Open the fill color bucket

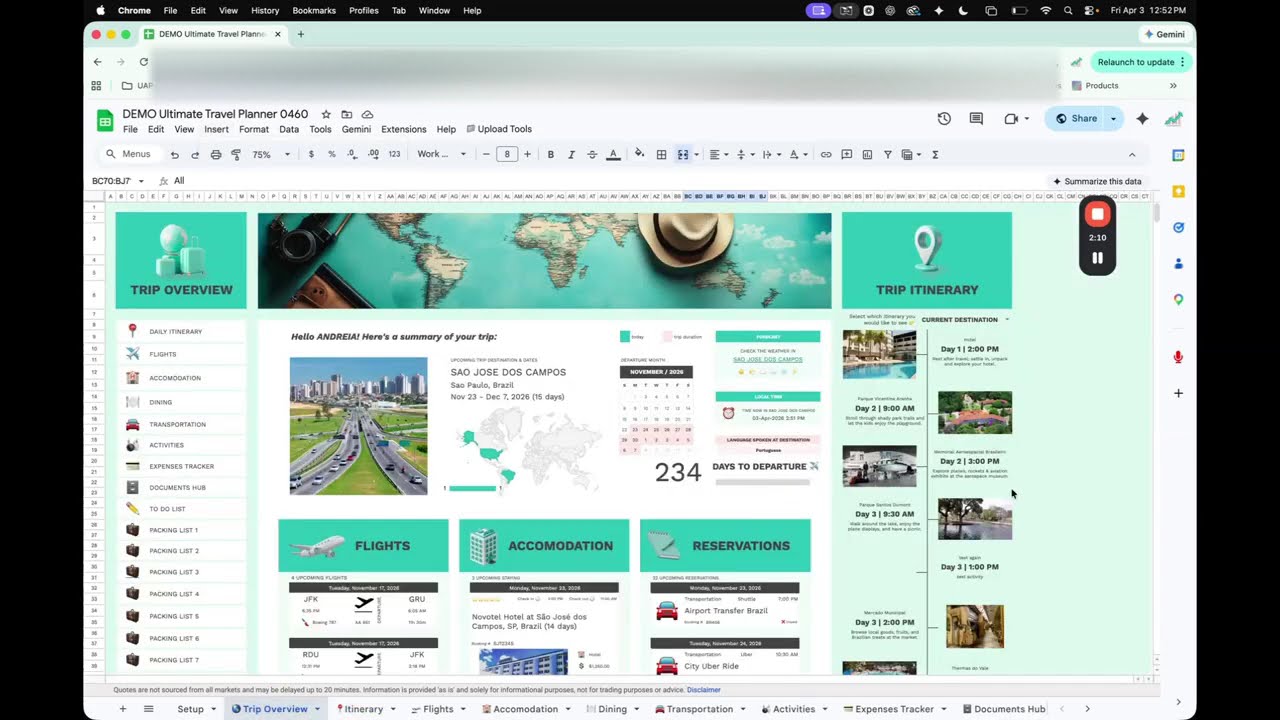pyautogui.click(x=639, y=155)
